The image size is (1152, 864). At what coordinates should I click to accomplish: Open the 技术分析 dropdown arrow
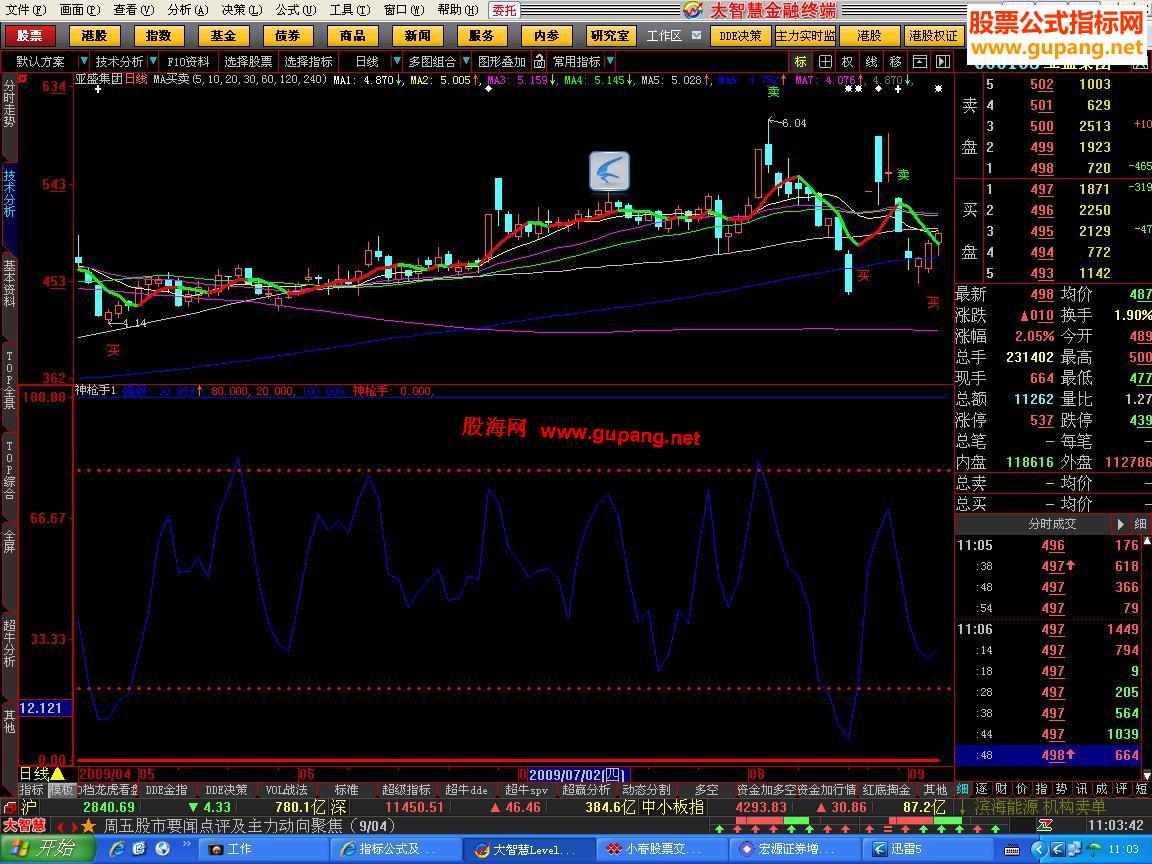coord(153,62)
